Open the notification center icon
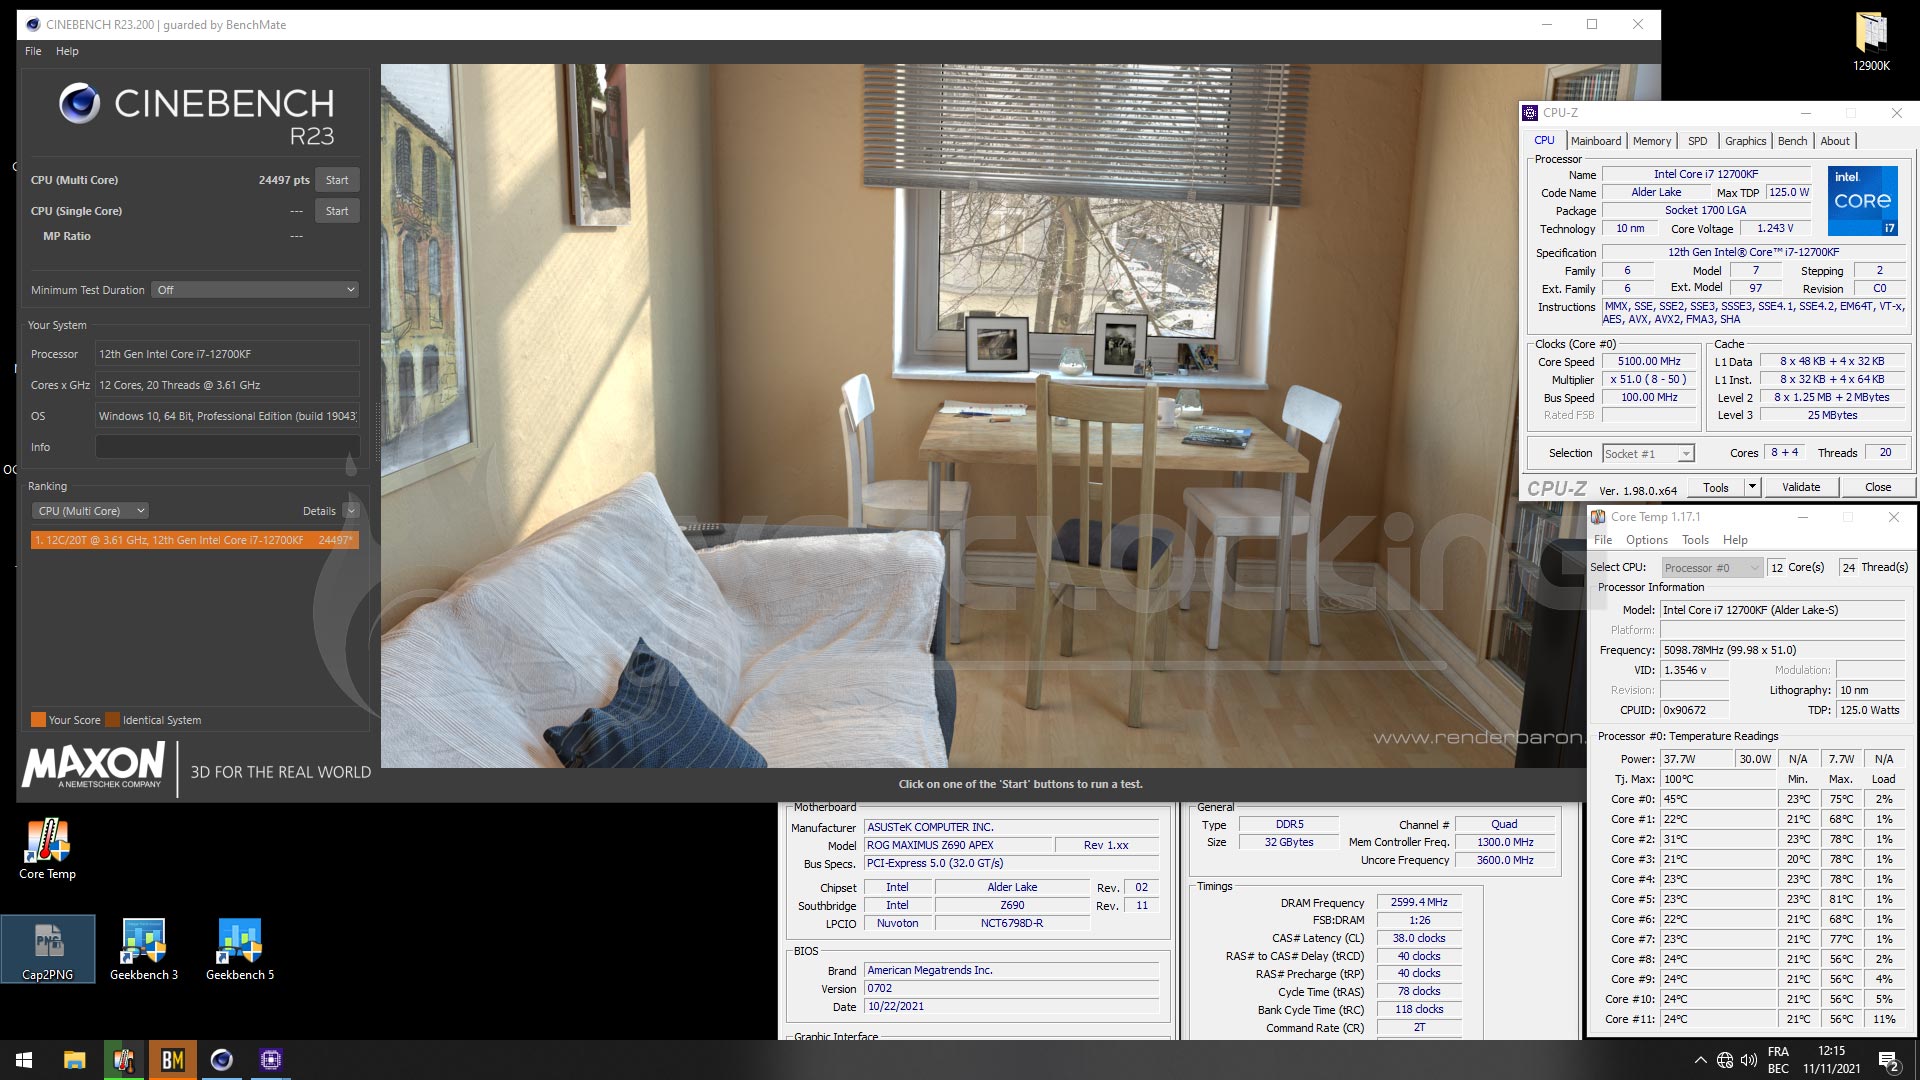 pos(1889,1061)
